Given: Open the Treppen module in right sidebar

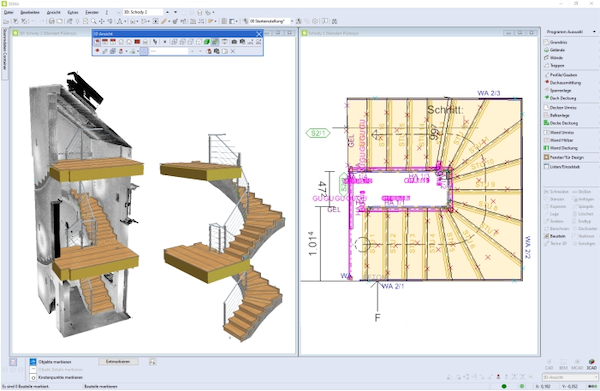Looking at the screenshot, I should pos(556,65).
